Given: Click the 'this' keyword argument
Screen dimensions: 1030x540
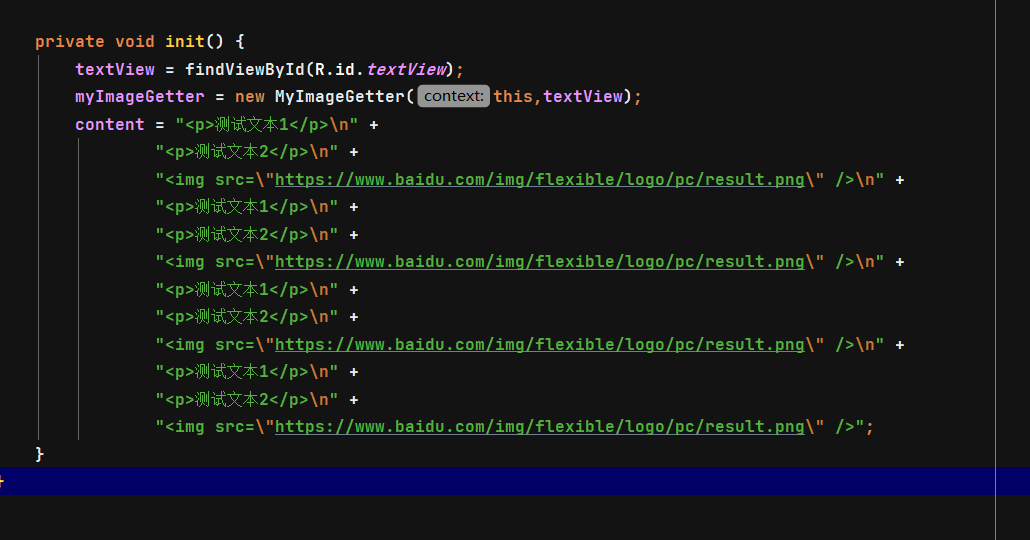Looking at the screenshot, I should coord(512,97).
